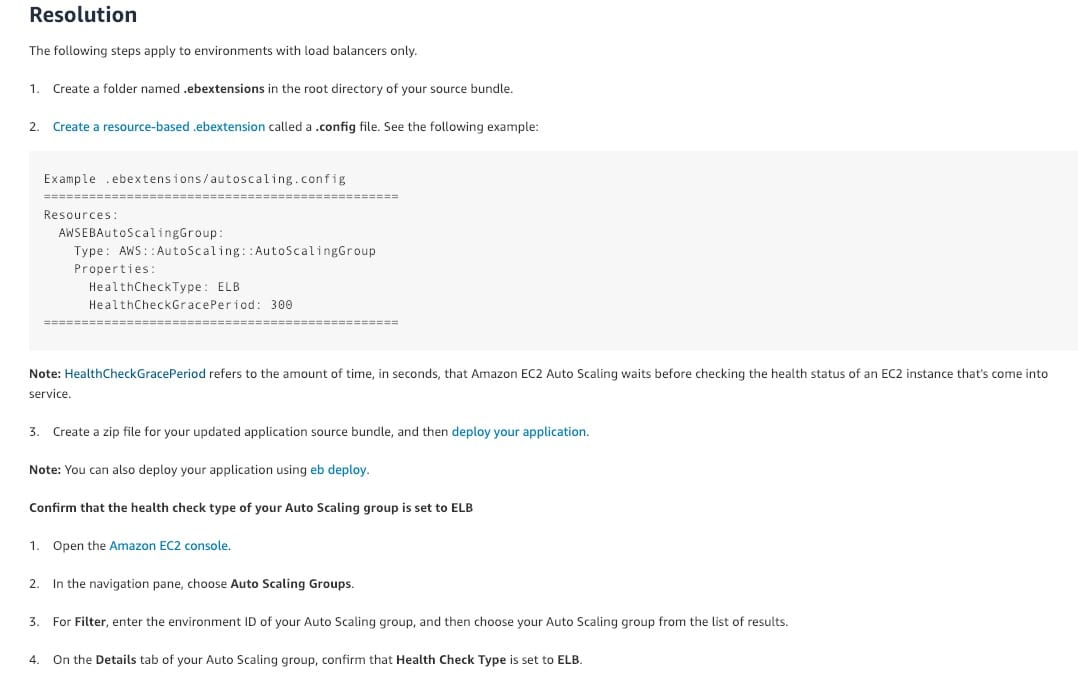Click the bold ".ebextensions" folder name in step 1
The image size is (1078, 689).
[x=224, y=89]
